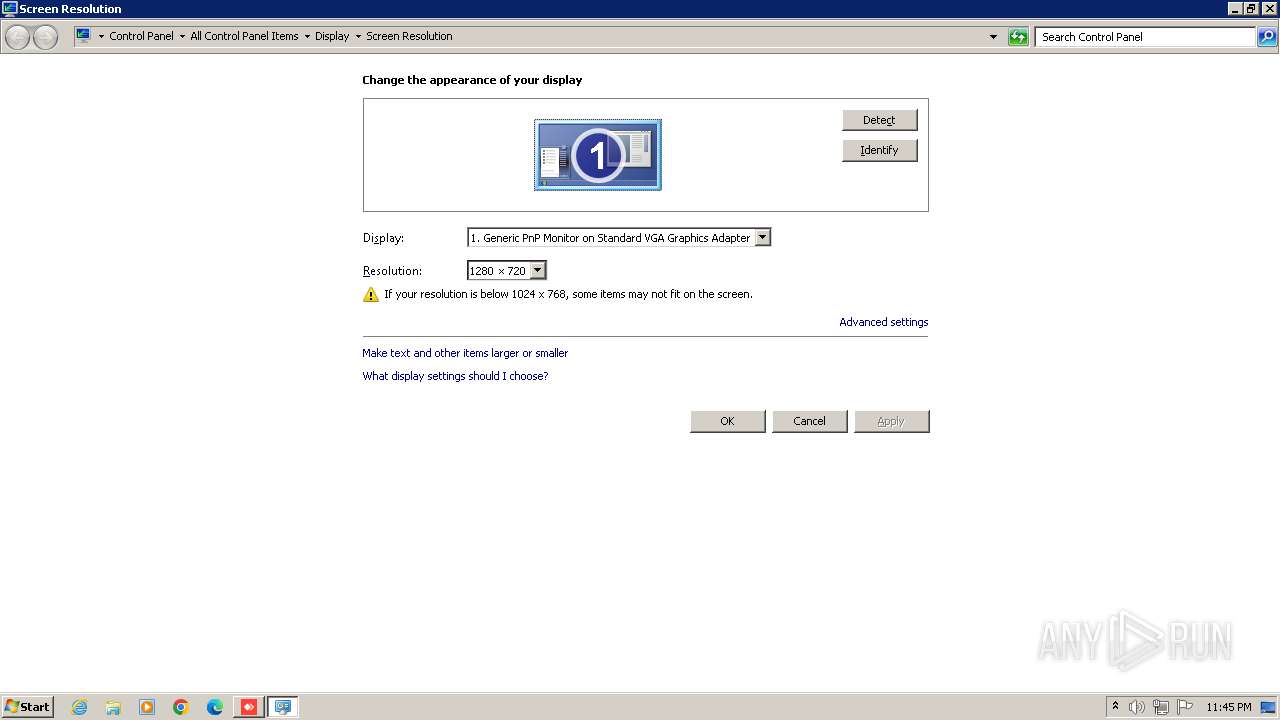Click the monitor 1 display thumbnail
This screenshot has width=1280, height=720.
[598, 155]
